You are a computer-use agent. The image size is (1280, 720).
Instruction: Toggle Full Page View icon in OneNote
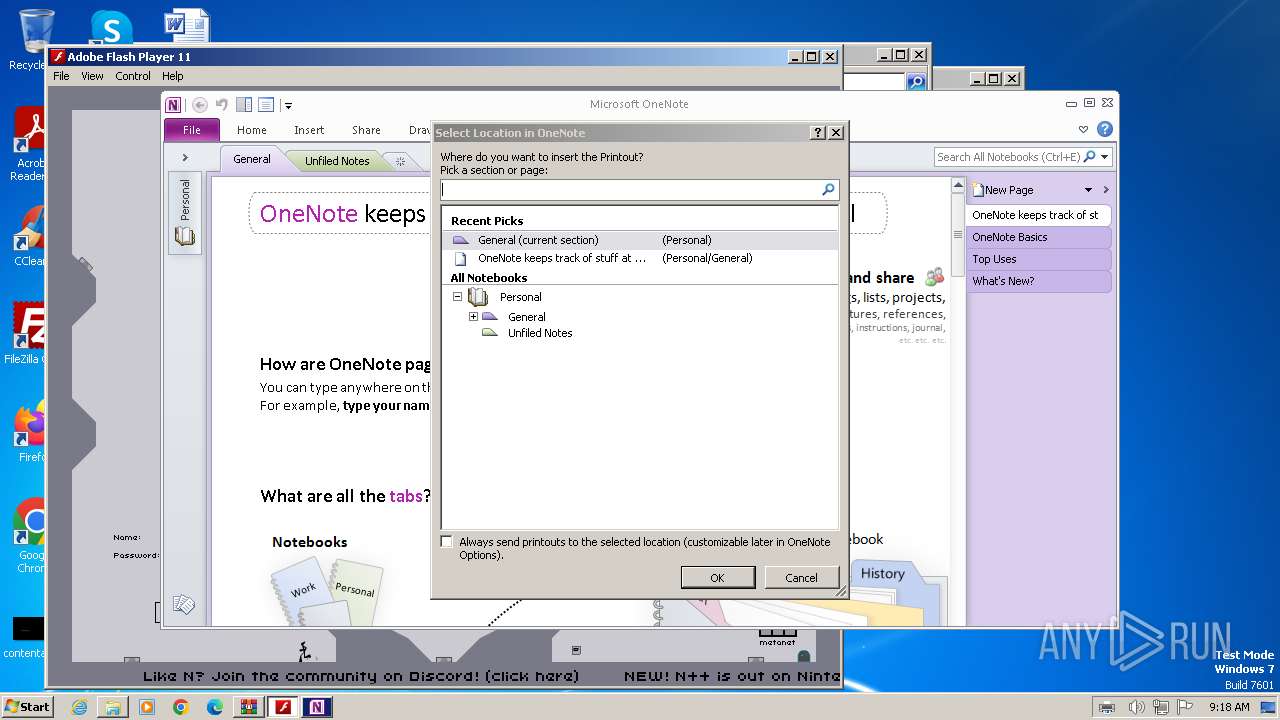(x=266, y=104)
